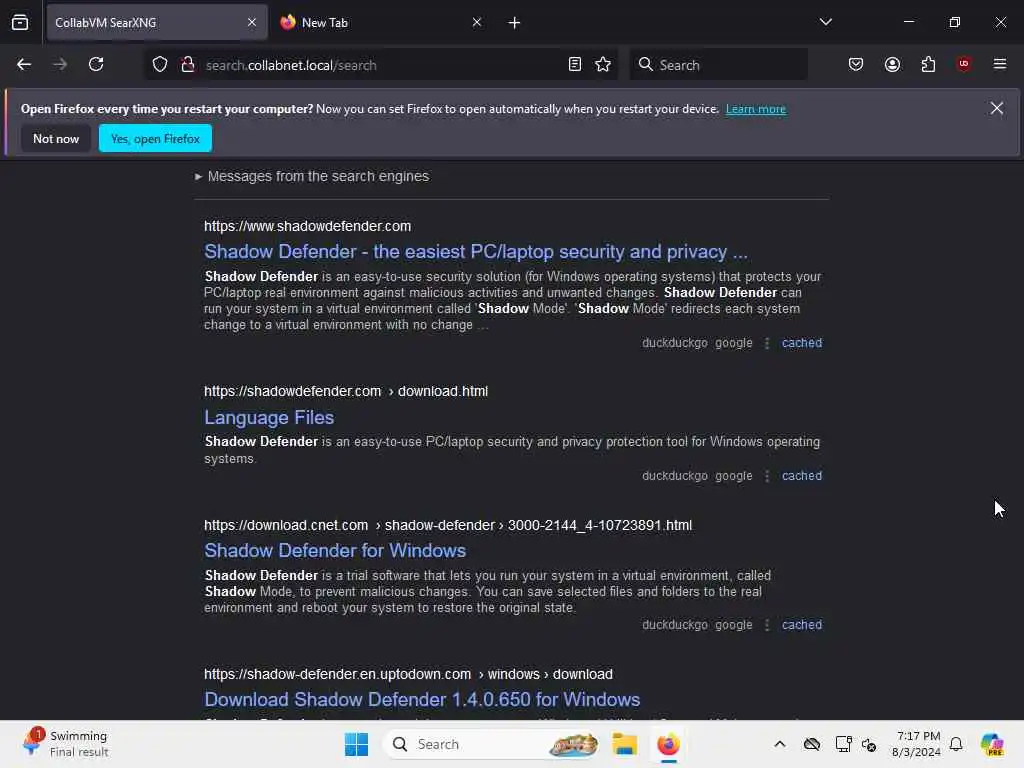The height and width of the screenshot is (768, 1024).
Task: Click Firefox icon in taskbar
Action: 668,744
